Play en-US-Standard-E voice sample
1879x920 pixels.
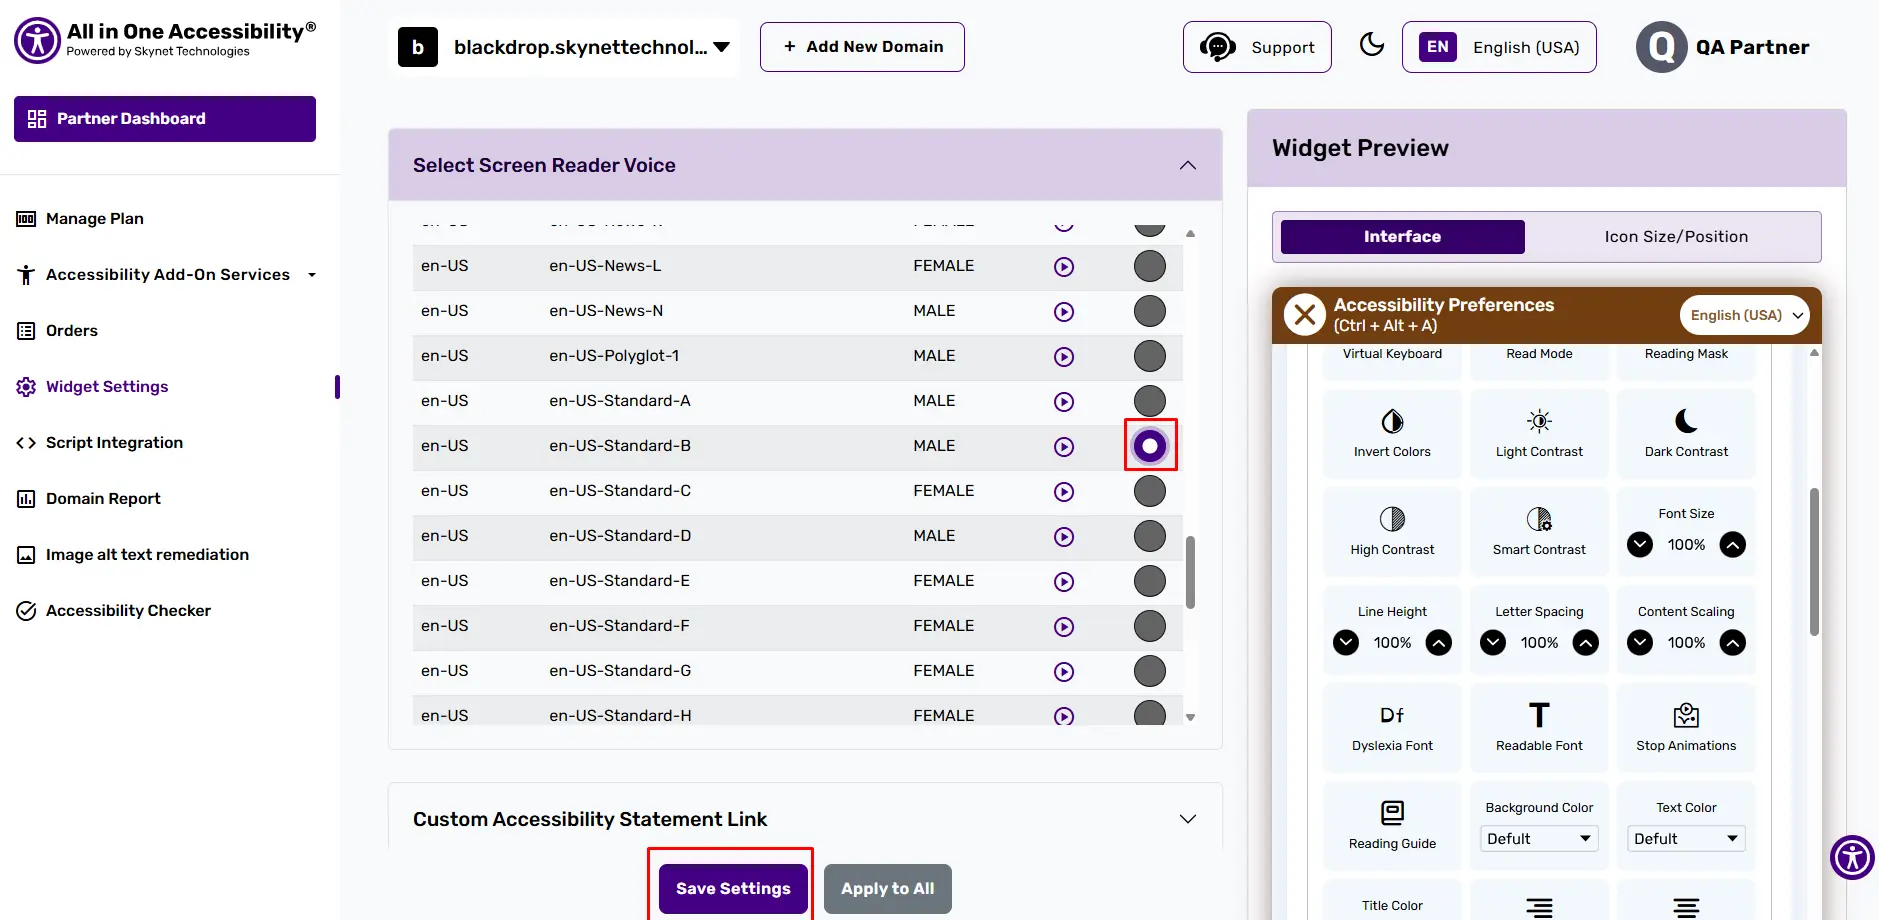(1064, 582)
